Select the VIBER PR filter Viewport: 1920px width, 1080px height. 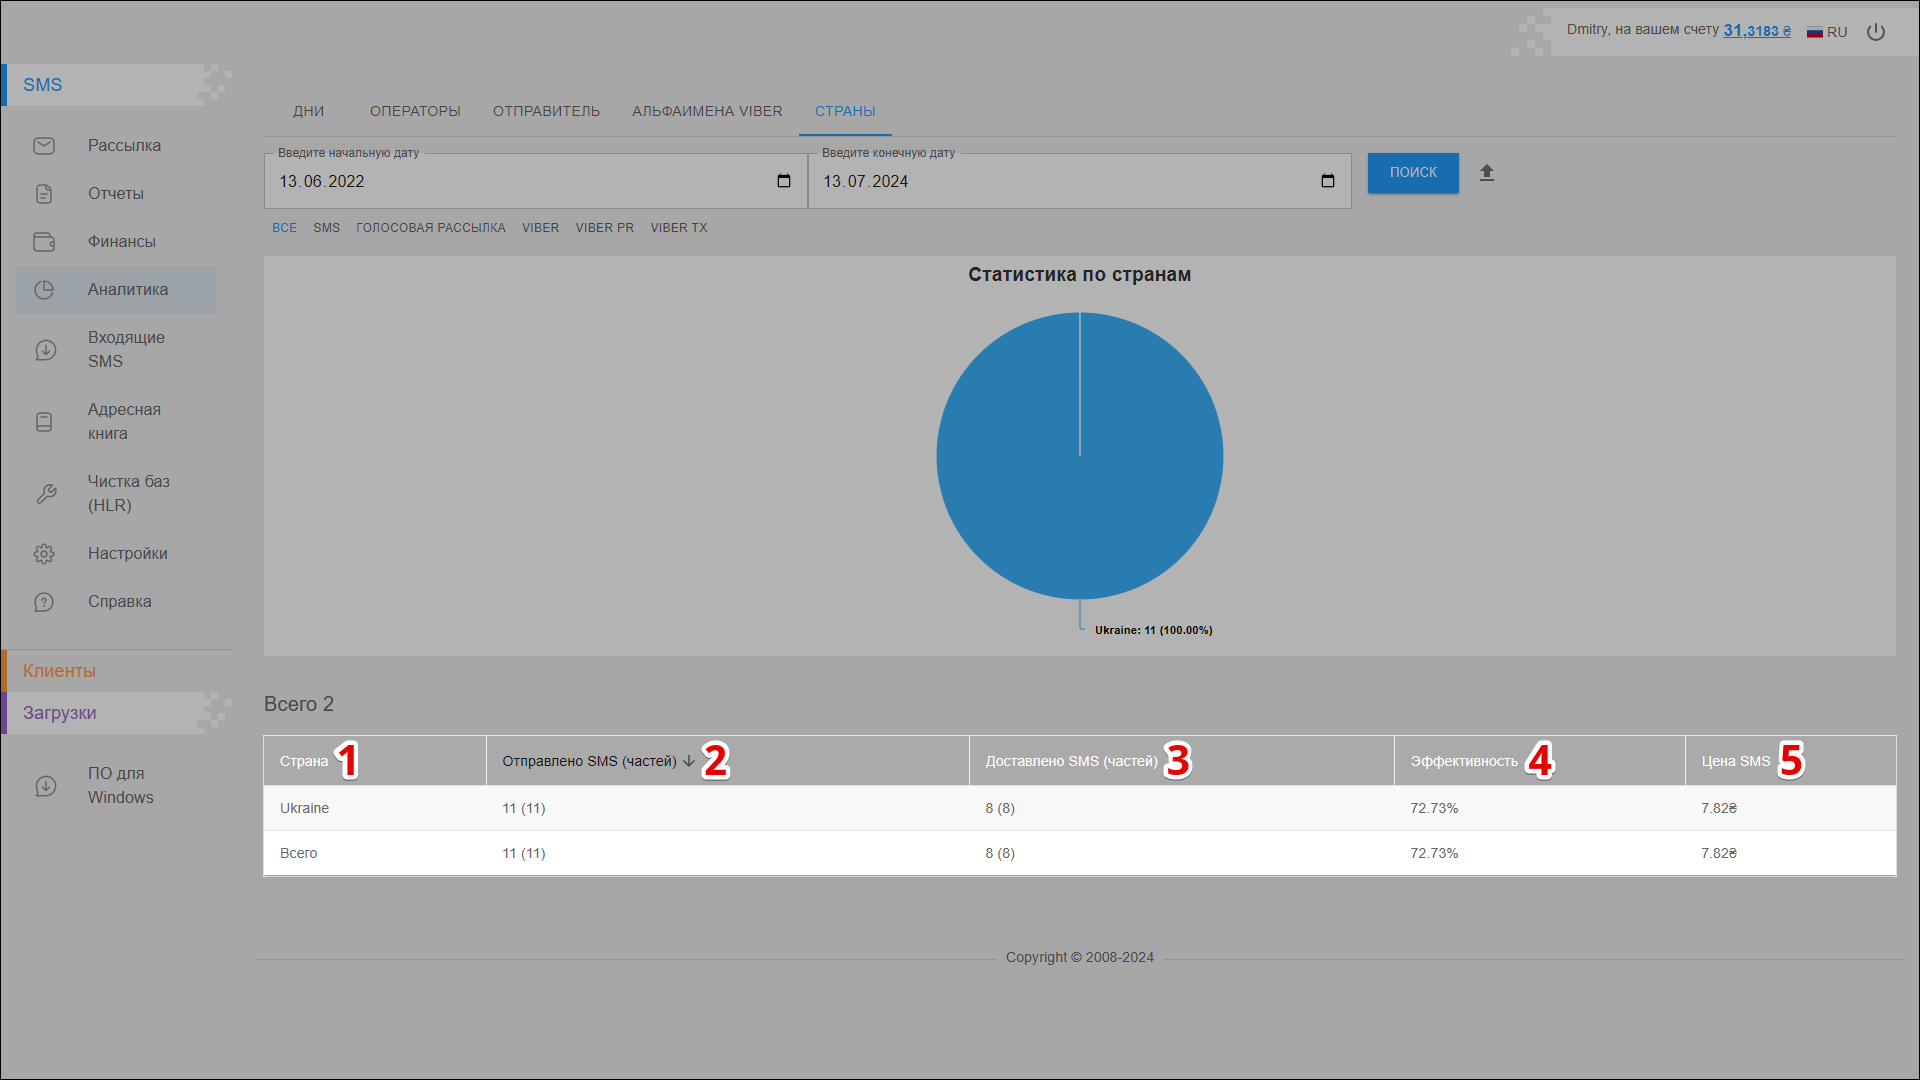click(604, 228)
